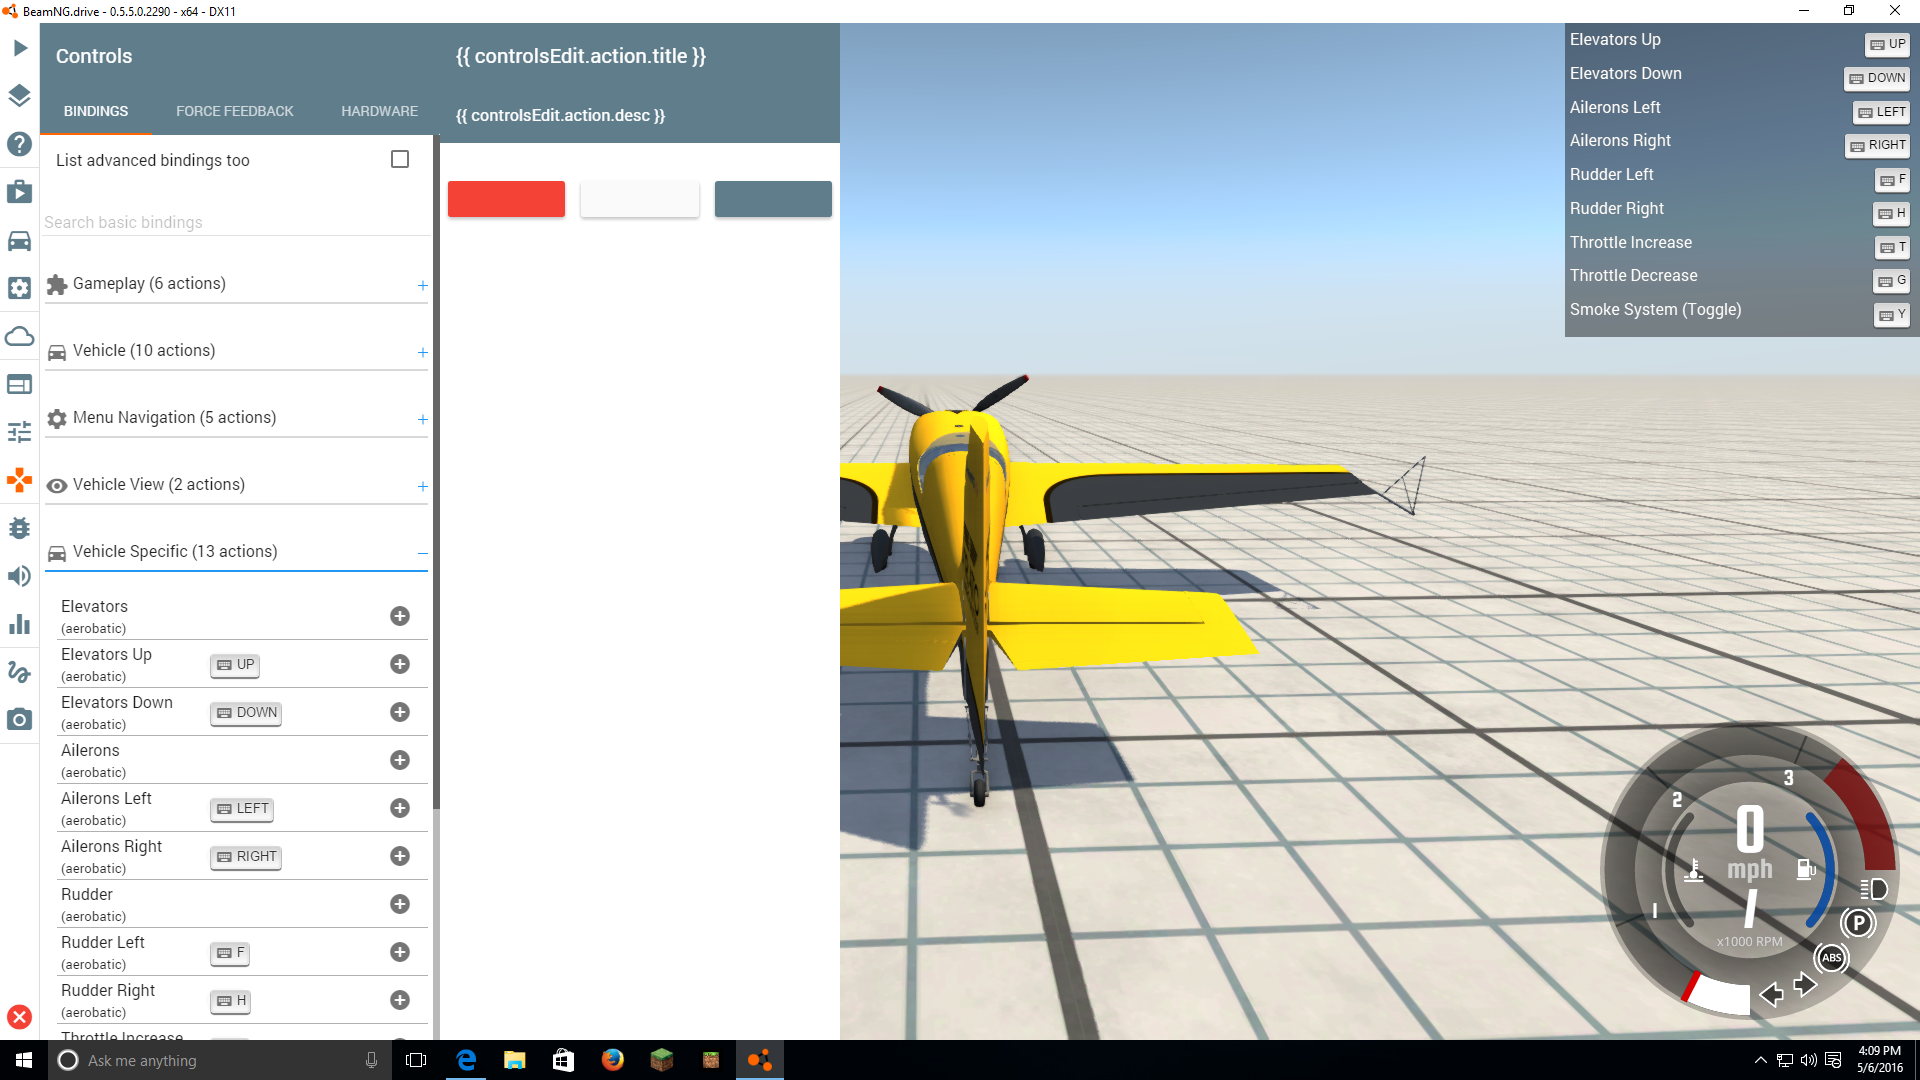This screenshot has width=1920, height=1080.
Task: Open the layers icon in sidebar
Action: point(20,96)
